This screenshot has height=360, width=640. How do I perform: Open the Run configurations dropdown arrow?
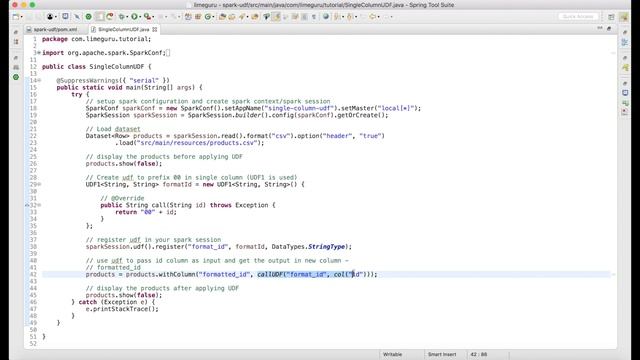(140, 17)
